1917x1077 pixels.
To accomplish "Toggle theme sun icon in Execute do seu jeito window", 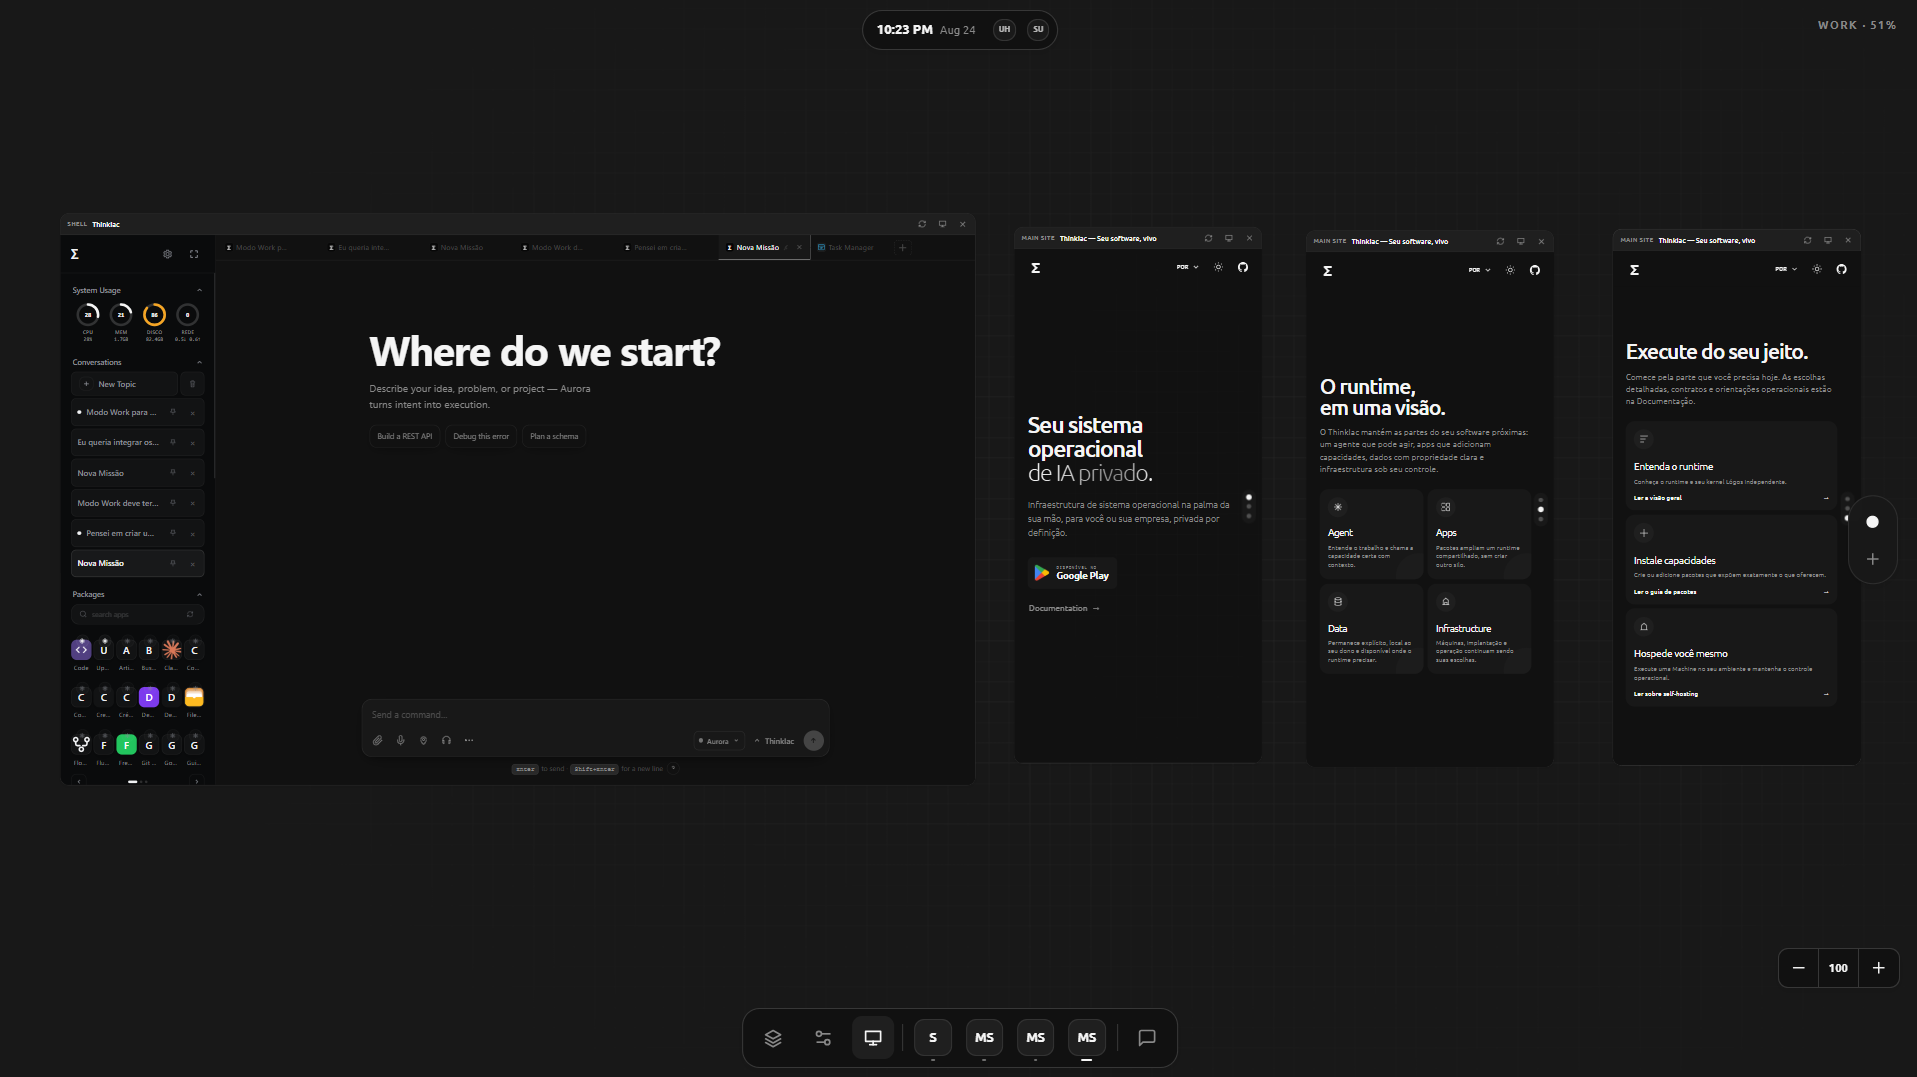I will click(1817, 269).
